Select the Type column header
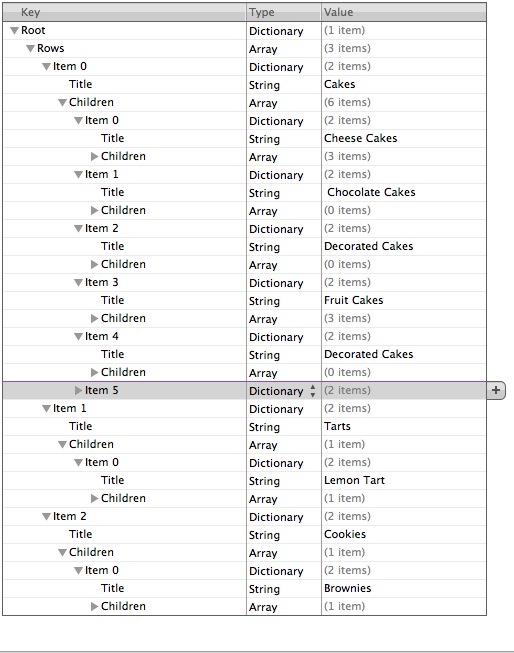514x653 pixels. click(x=284, y=12)
